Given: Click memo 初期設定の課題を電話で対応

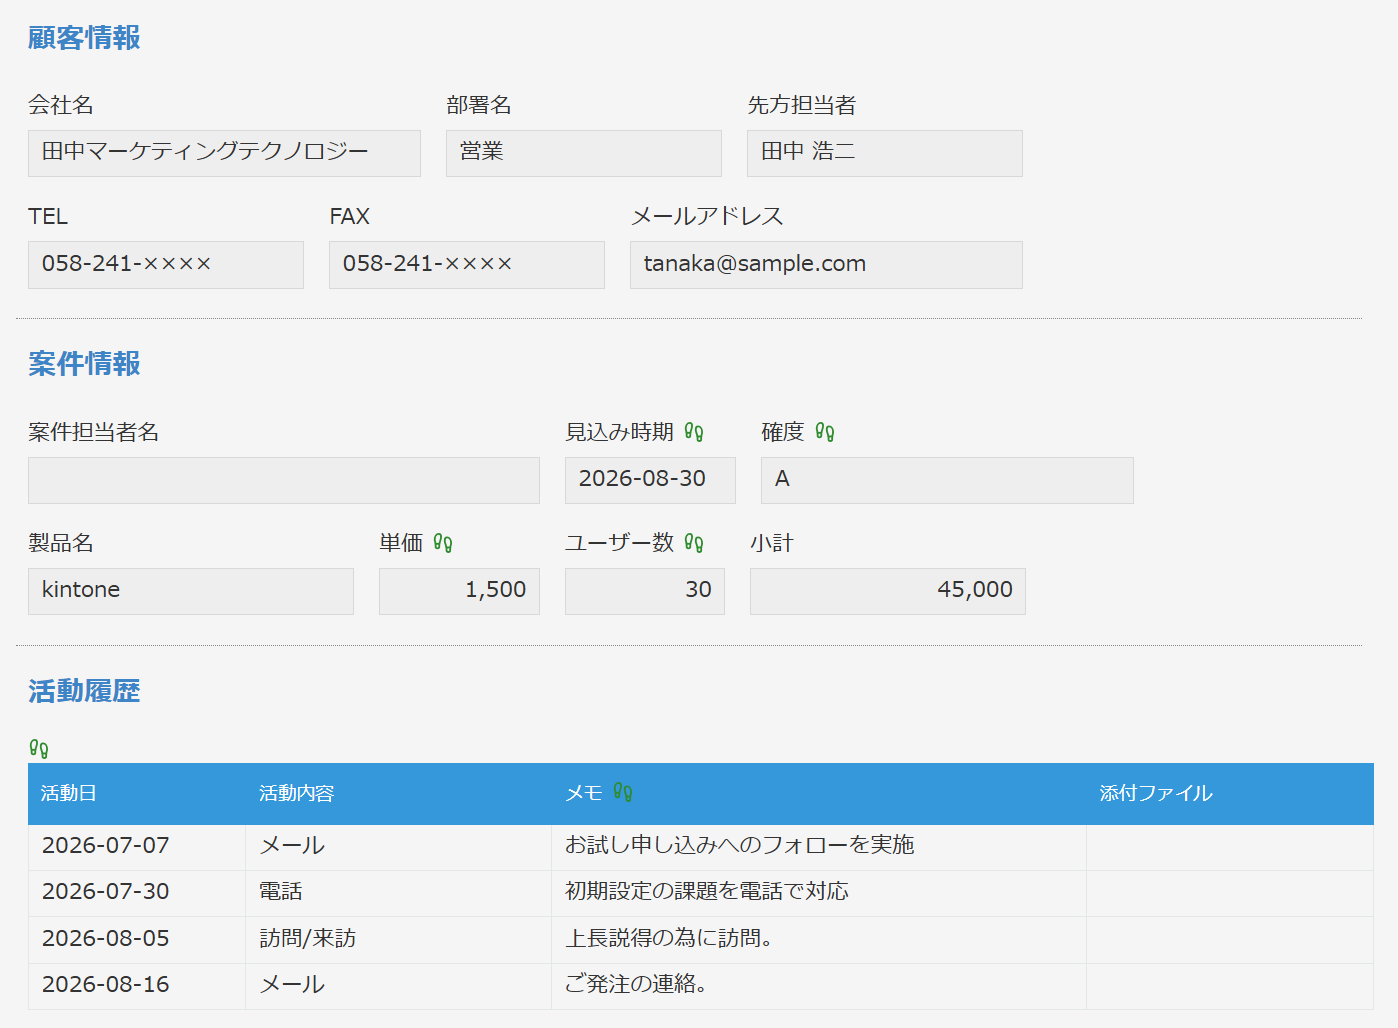Looking at the screenshot, I should tap(707, 892).
